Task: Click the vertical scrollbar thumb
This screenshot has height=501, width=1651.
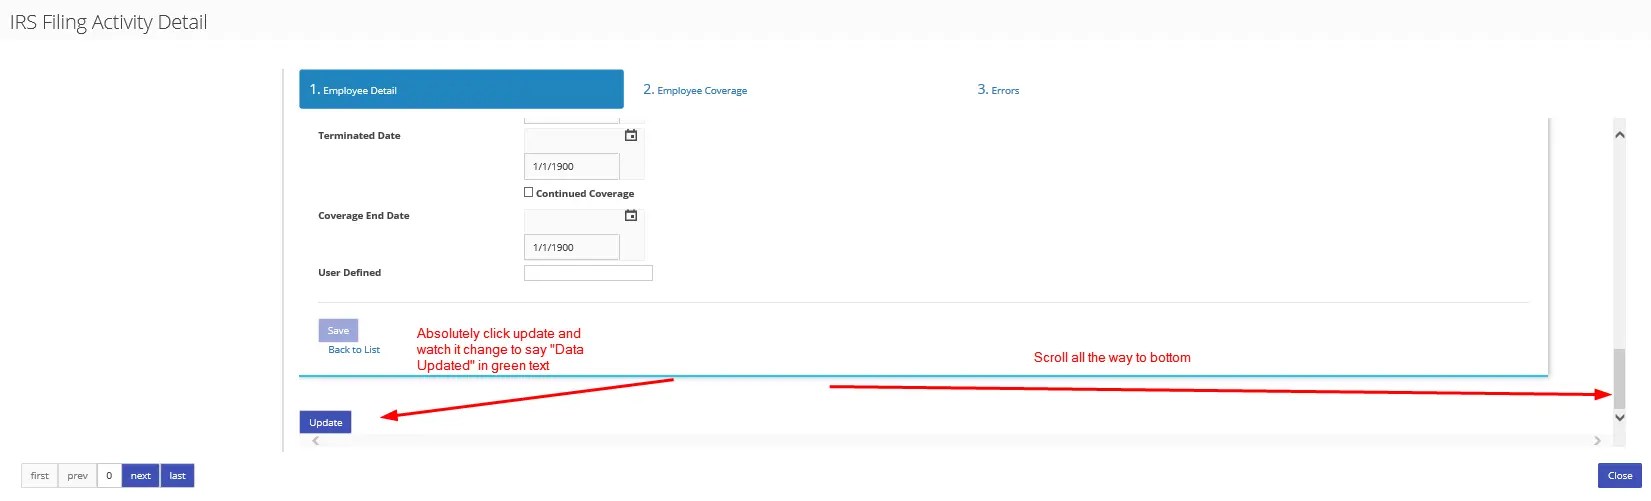Action: [1620, 378]
